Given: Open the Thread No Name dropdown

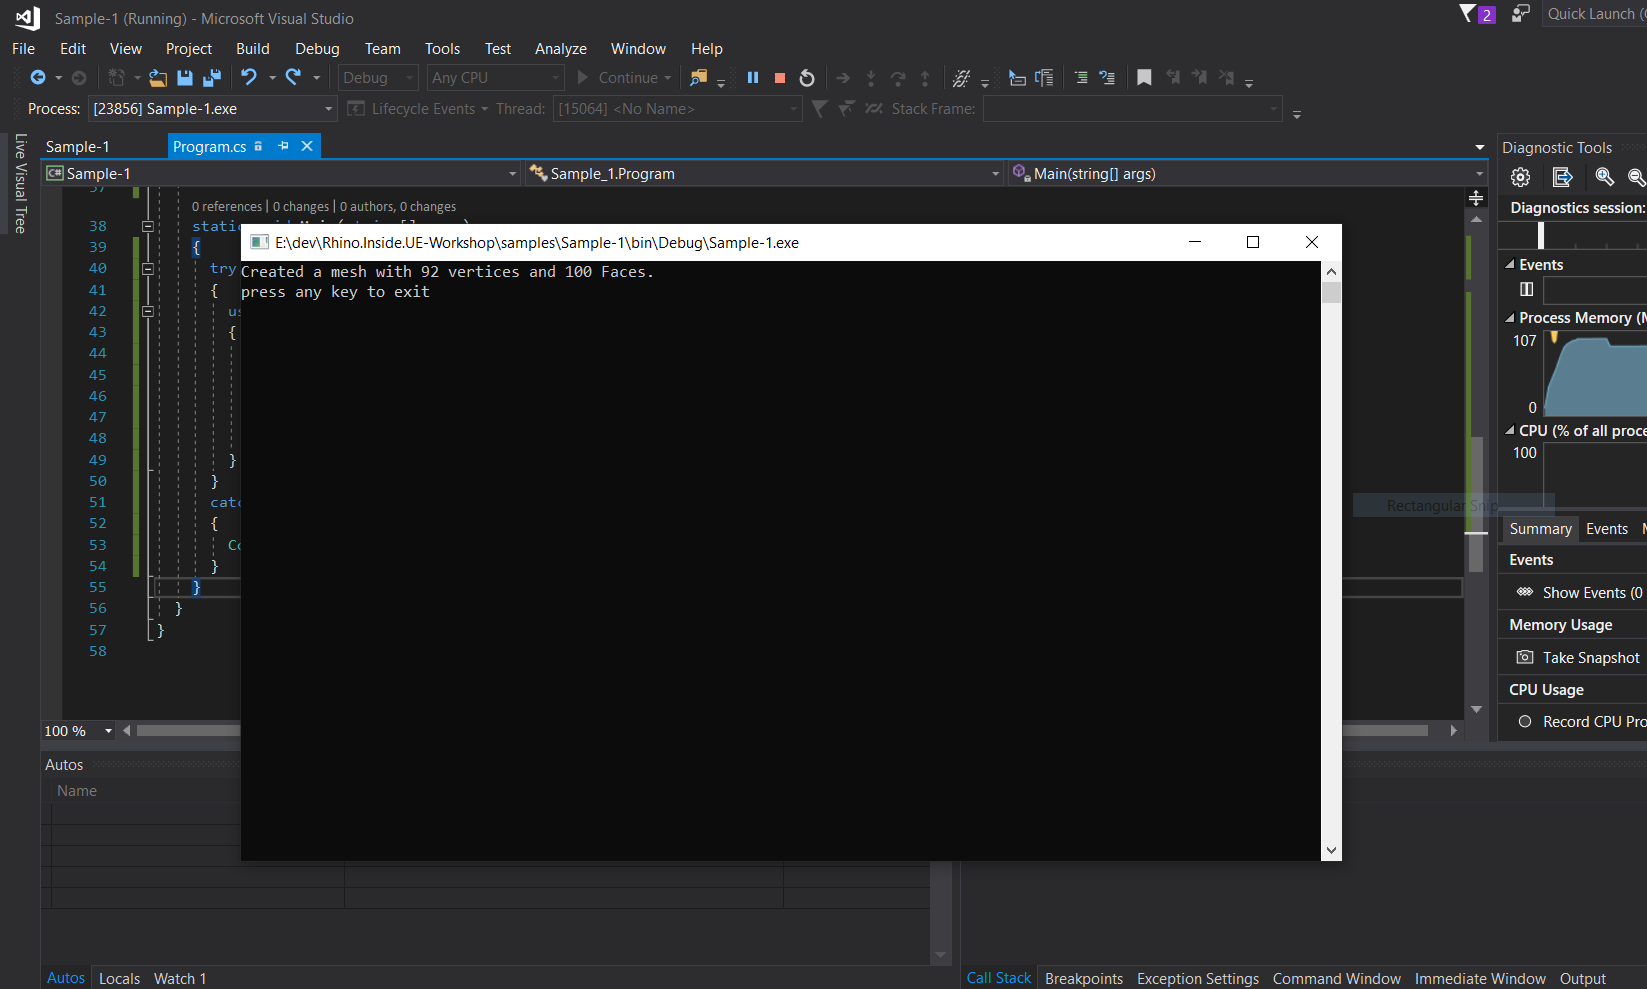Looking at the screenshot, I should coord(677,109).
